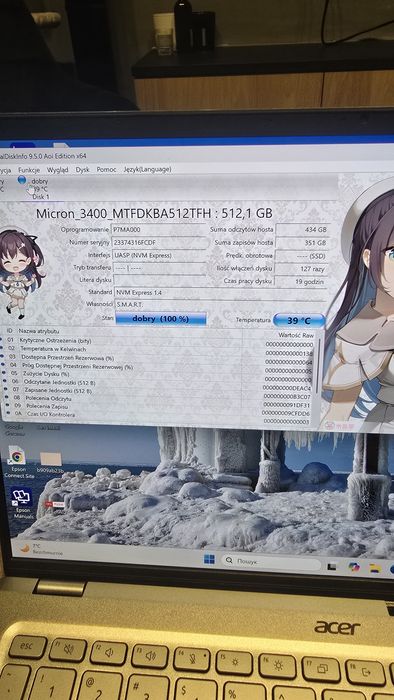Click the 'dobry (100 %)' health status button
This screenshot has height=700, width=394.
coord(161,319)
